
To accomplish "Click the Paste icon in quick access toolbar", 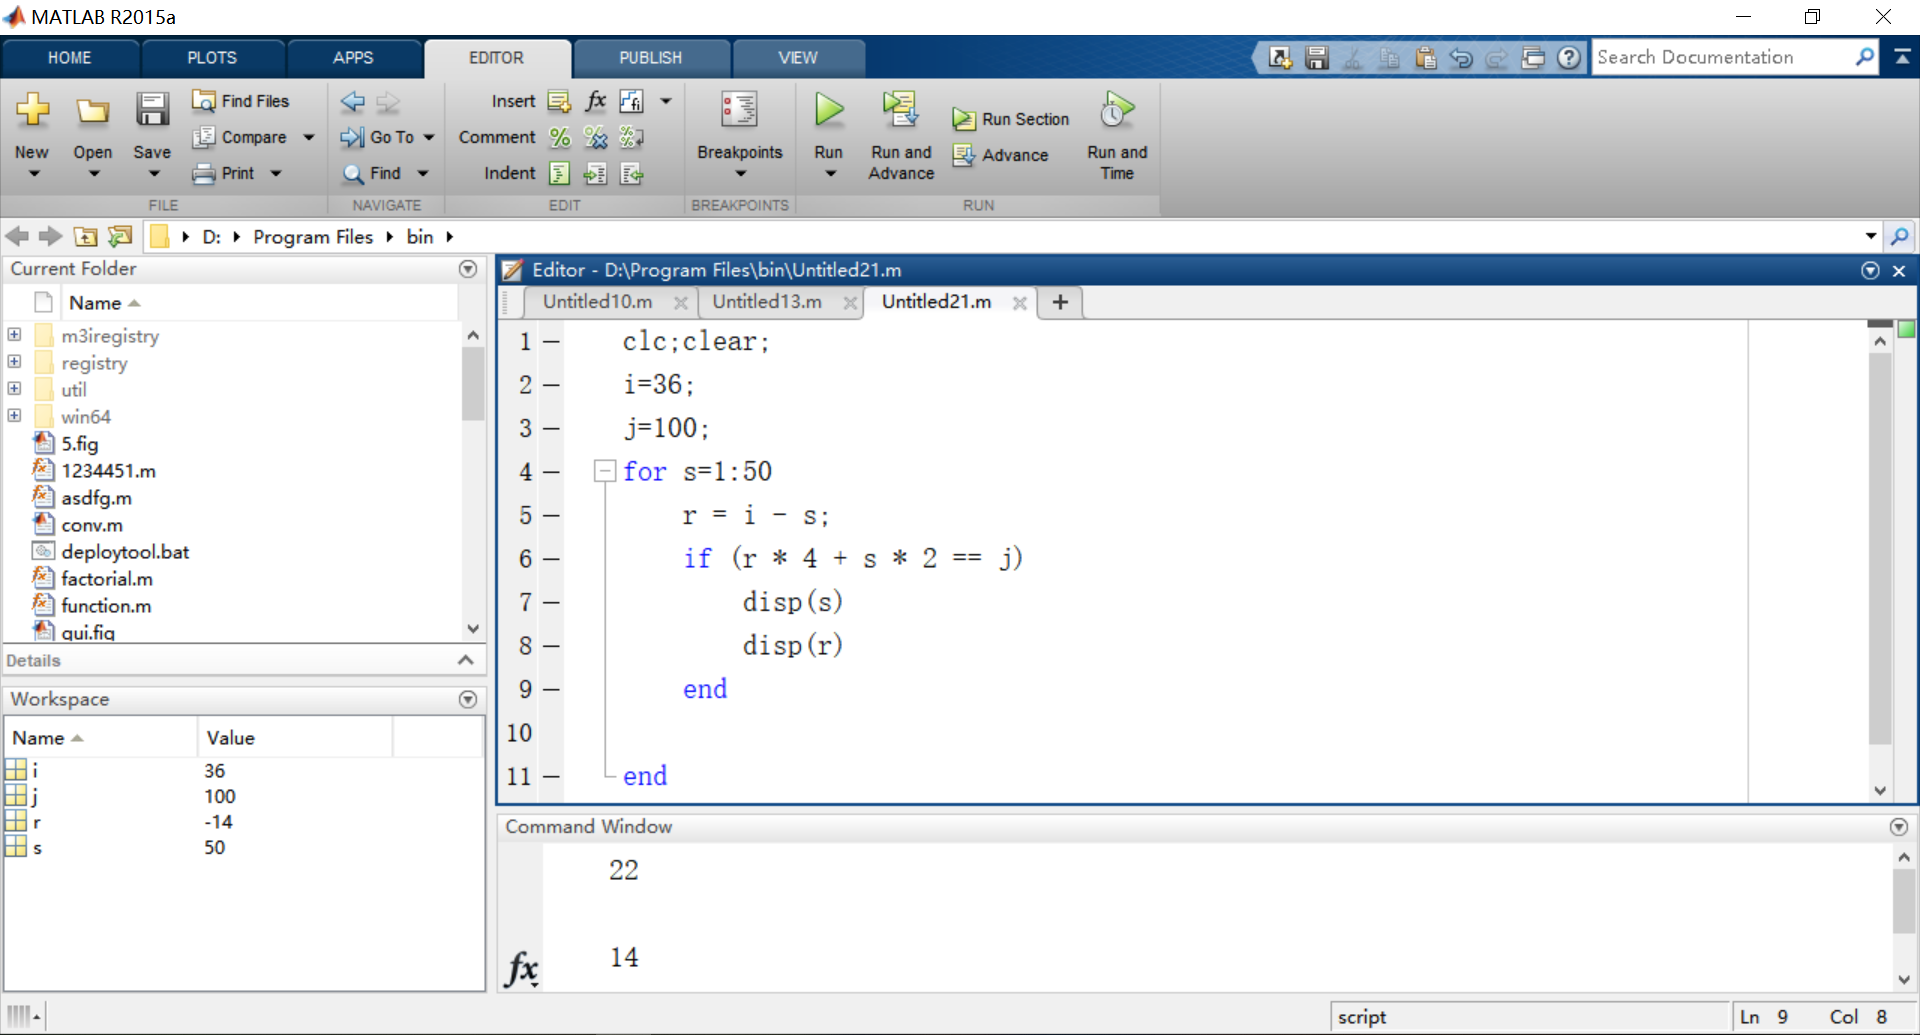I will point(1425,58).
